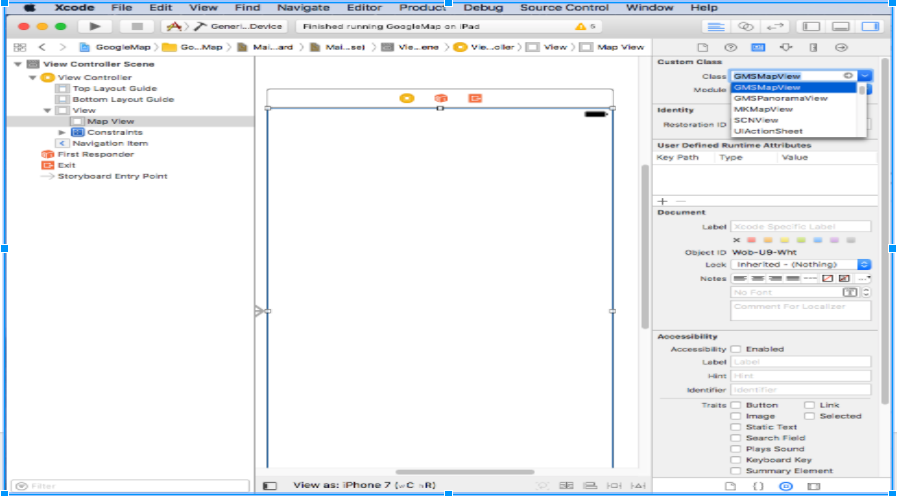Check the Image trait checkbox
This screenshot has width=897, height=496.
[x=736, y=416]
